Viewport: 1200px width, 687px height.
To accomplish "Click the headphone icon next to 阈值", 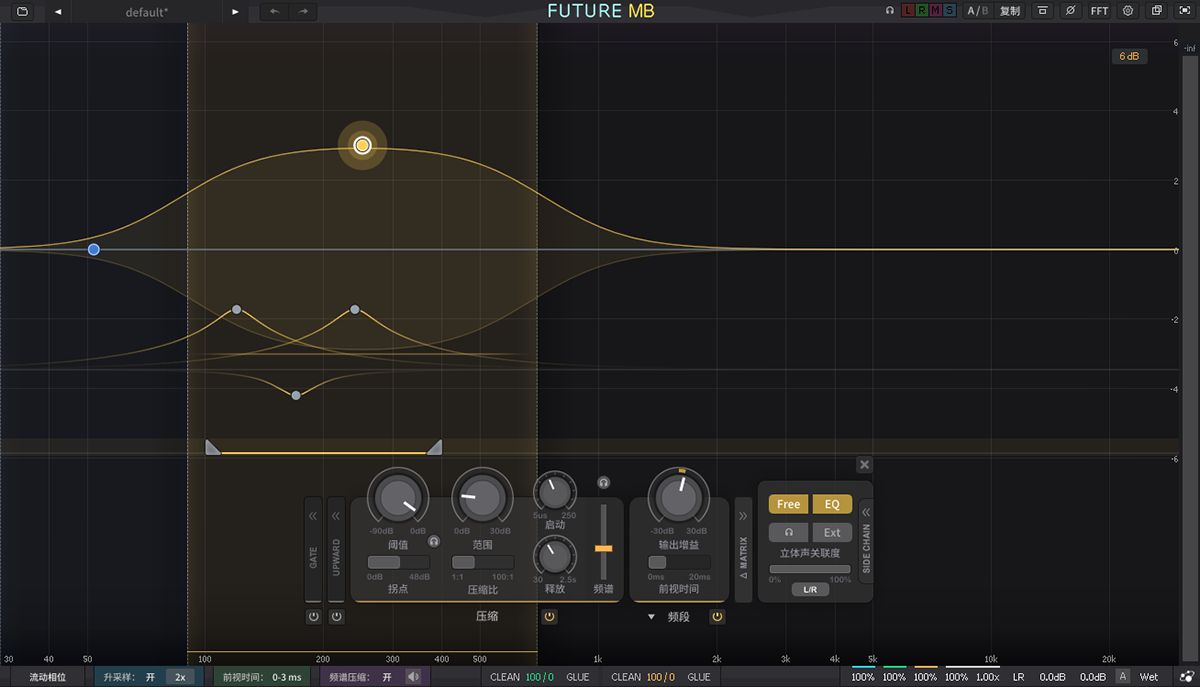I will point(434,541).
